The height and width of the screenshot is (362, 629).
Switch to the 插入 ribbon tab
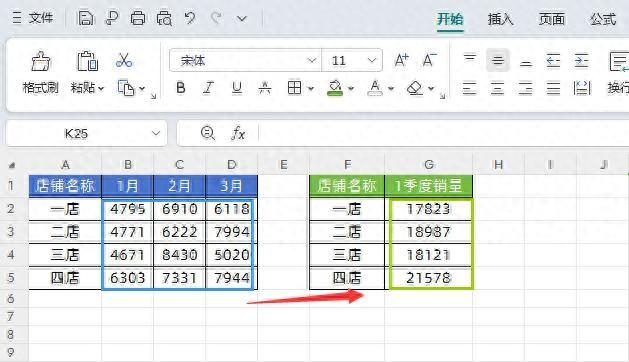[501, 19]
